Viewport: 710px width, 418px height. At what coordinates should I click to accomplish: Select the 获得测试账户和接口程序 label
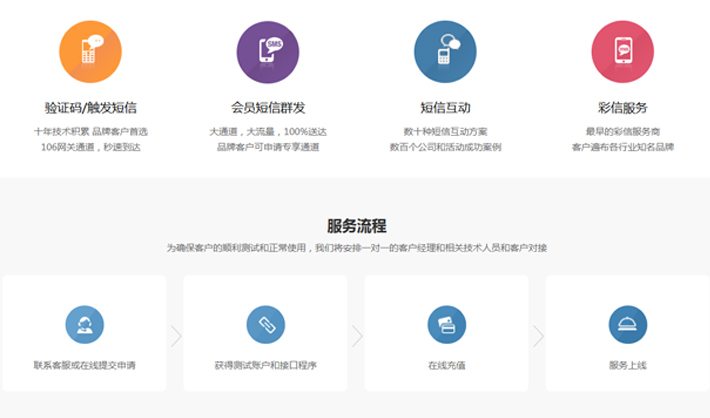point(266,365)
